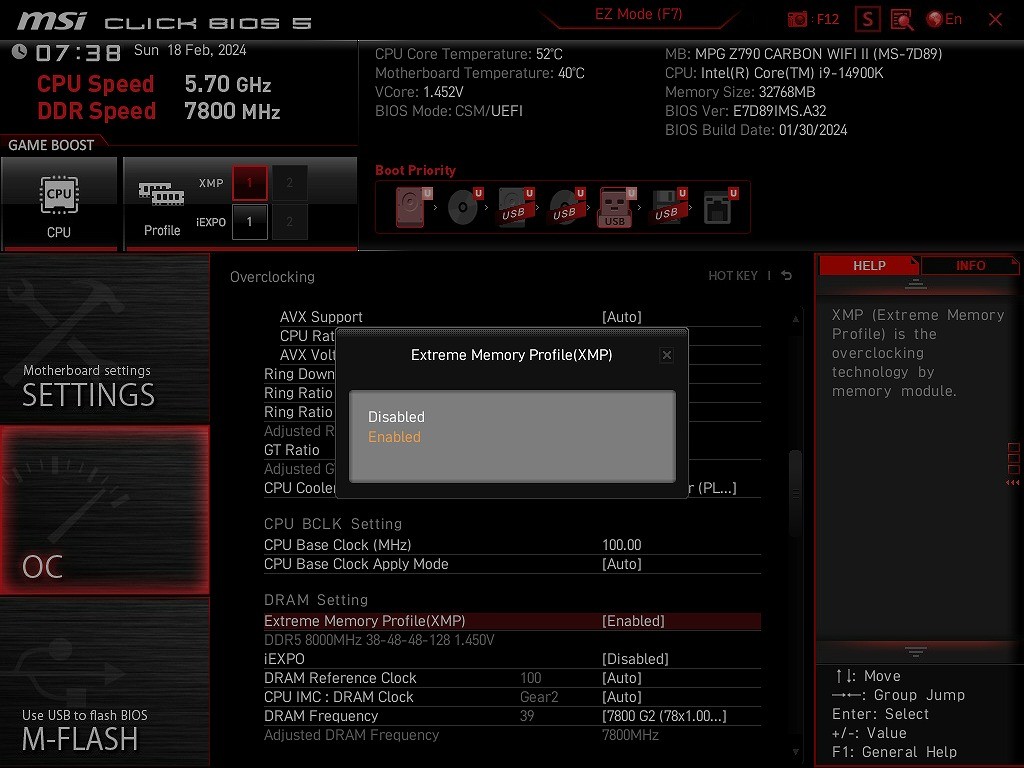
Task: Open the iEXPO Disabled value dropdown
Action: pos(634,659)
